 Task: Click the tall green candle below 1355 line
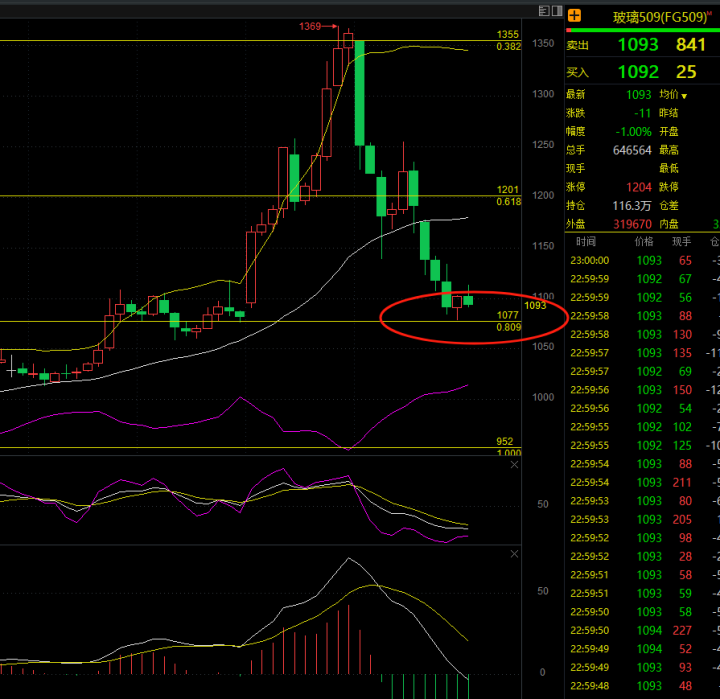click(x=360, y=93)
